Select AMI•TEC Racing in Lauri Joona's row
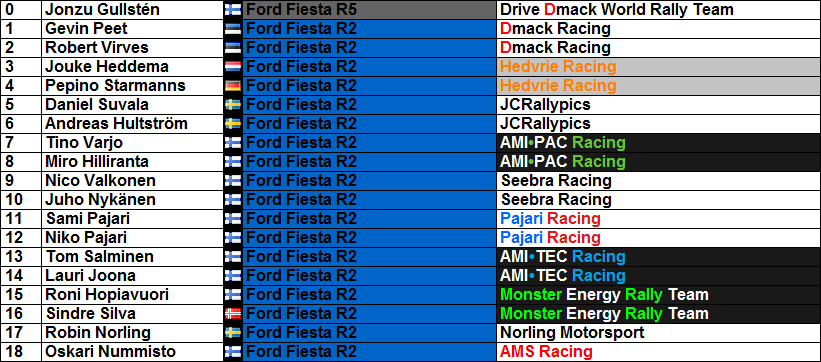The height and width of the screenshot is (362, 821). pos(658,276)
